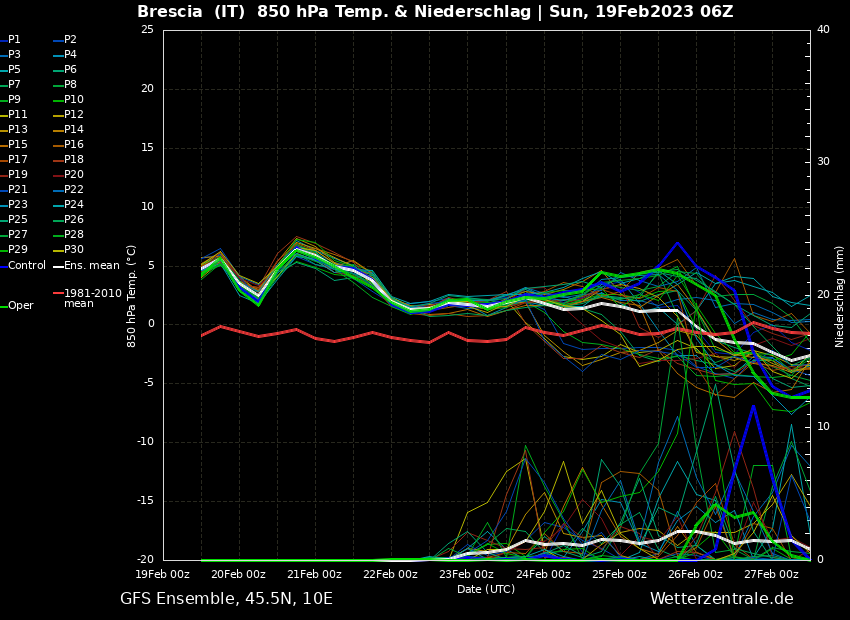
Task: Click the P25 ensemble member label
Action: click(17, 219)
